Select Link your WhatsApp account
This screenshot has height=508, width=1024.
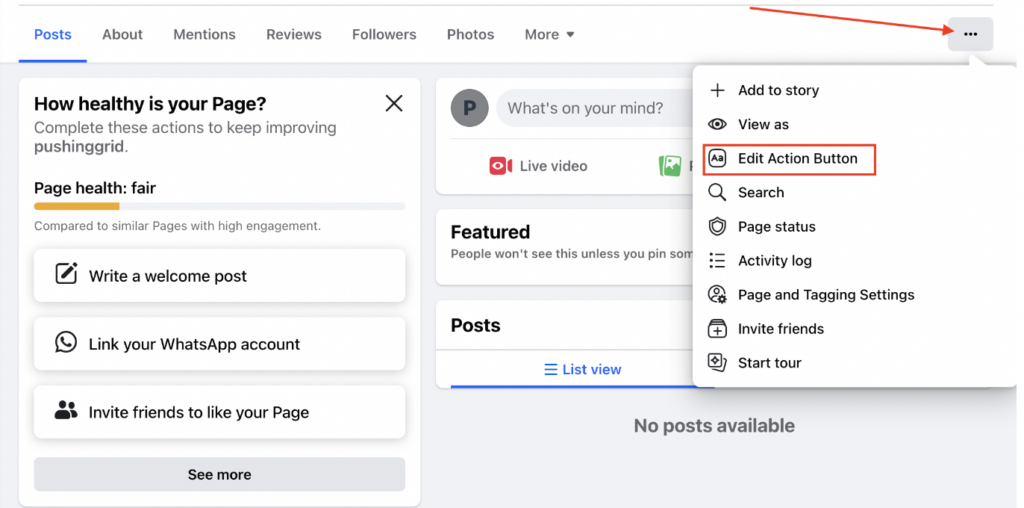coord(219,344)
